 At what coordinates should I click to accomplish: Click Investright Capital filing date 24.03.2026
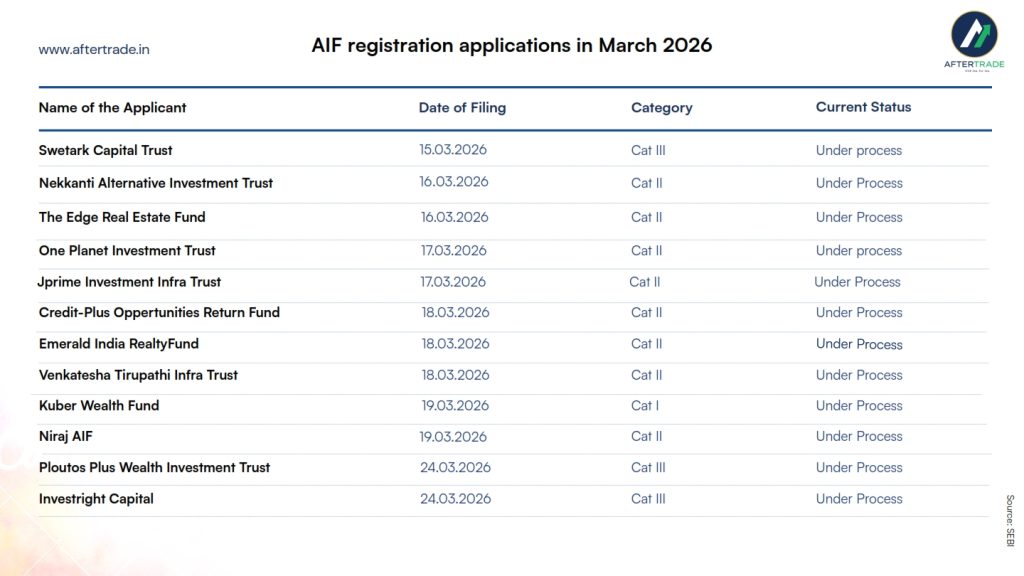click(x=455, y=498)
